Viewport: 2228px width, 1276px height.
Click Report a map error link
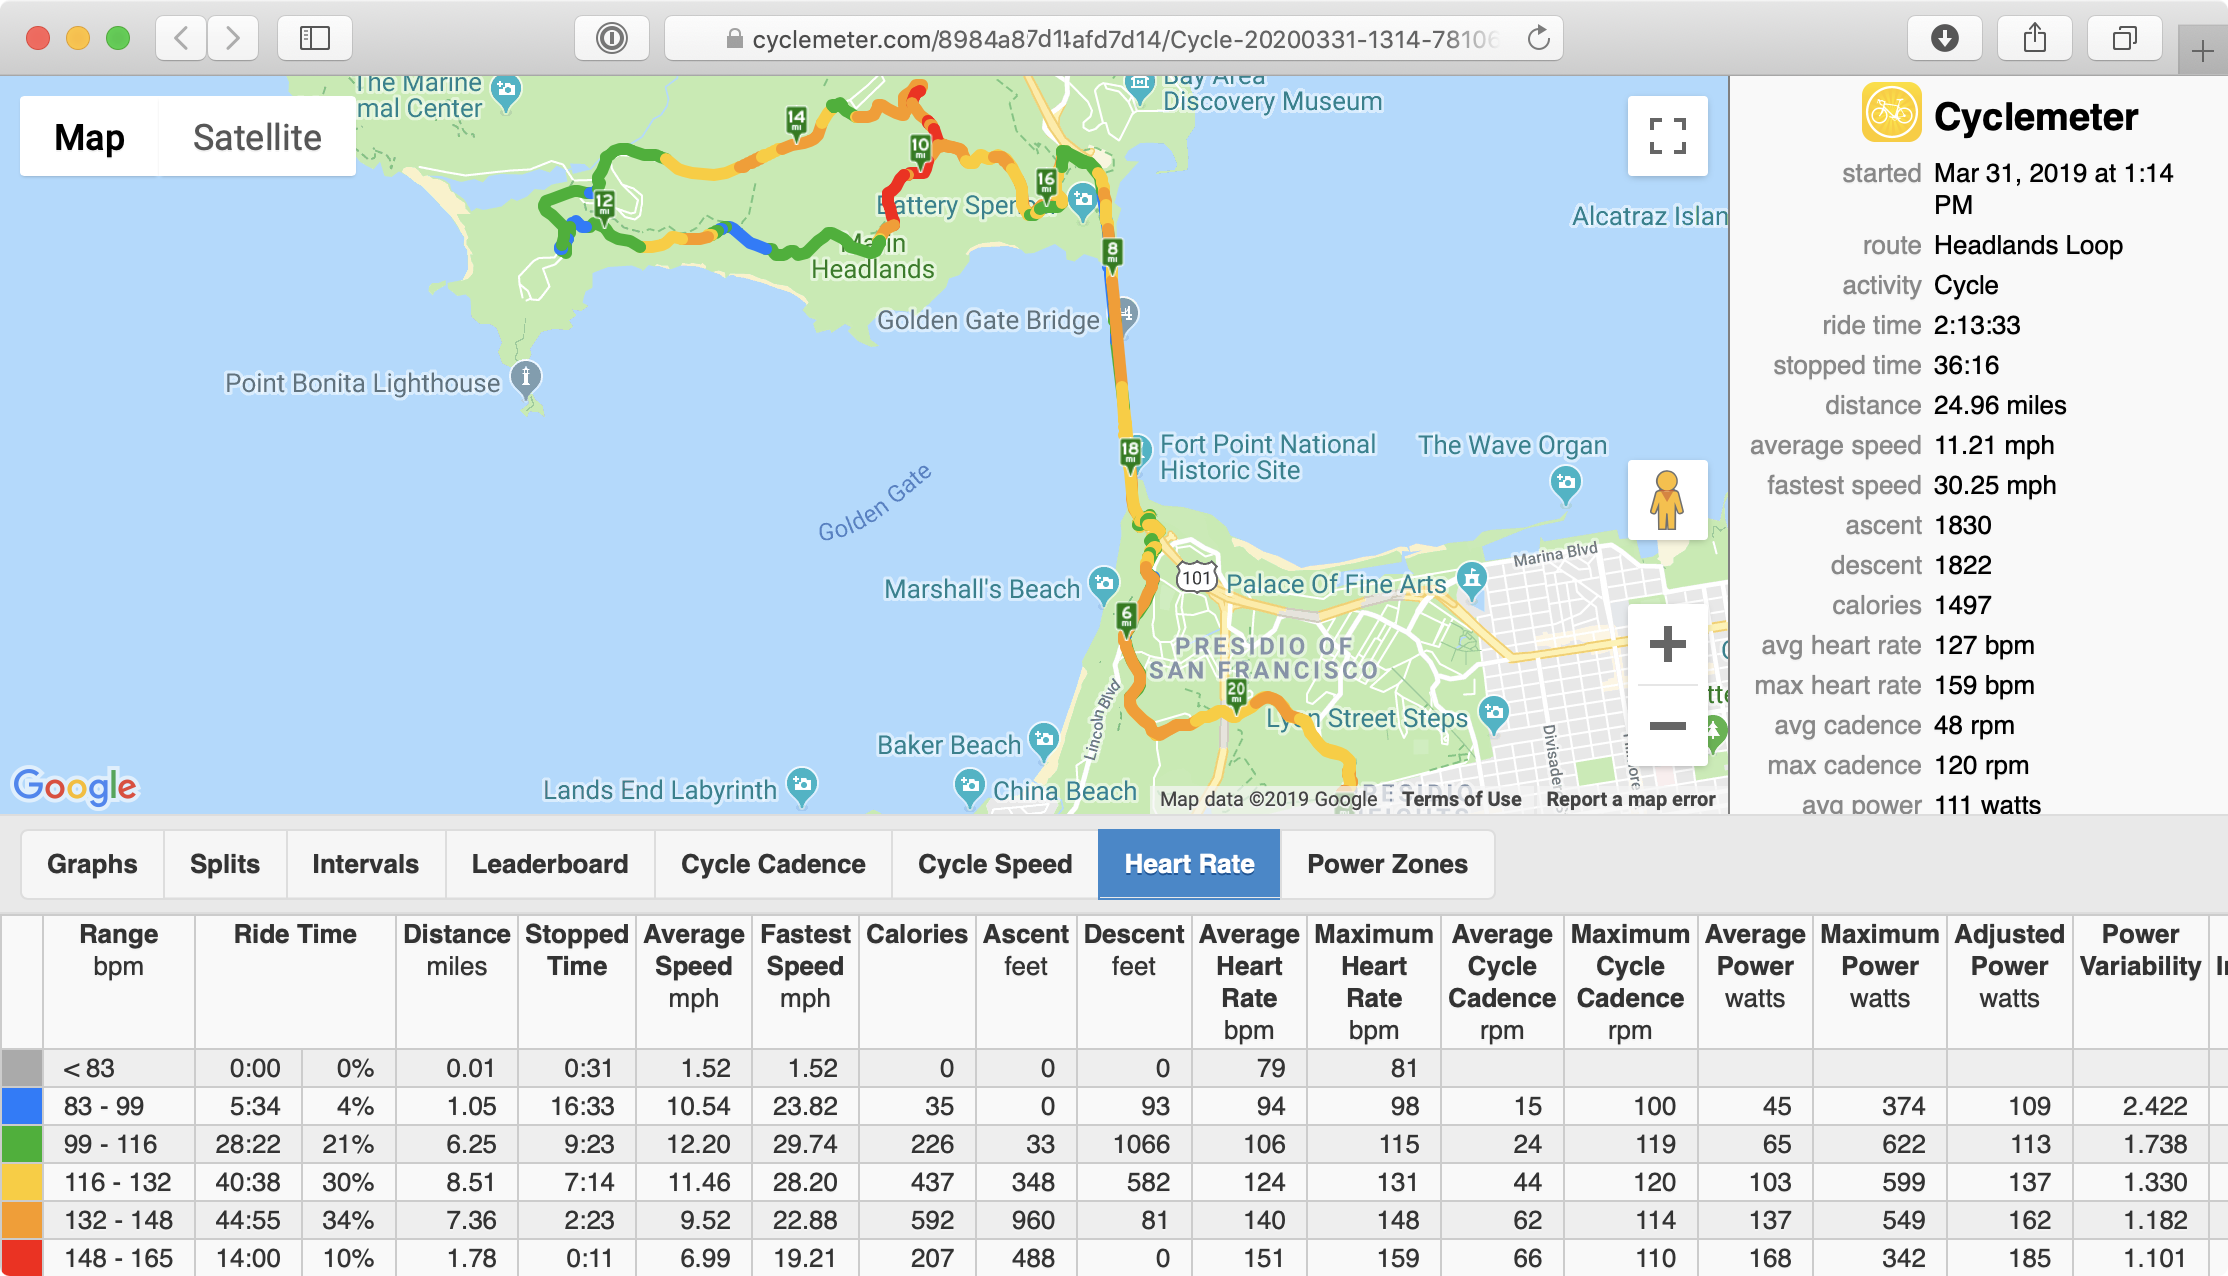[x=1630, y=799]
